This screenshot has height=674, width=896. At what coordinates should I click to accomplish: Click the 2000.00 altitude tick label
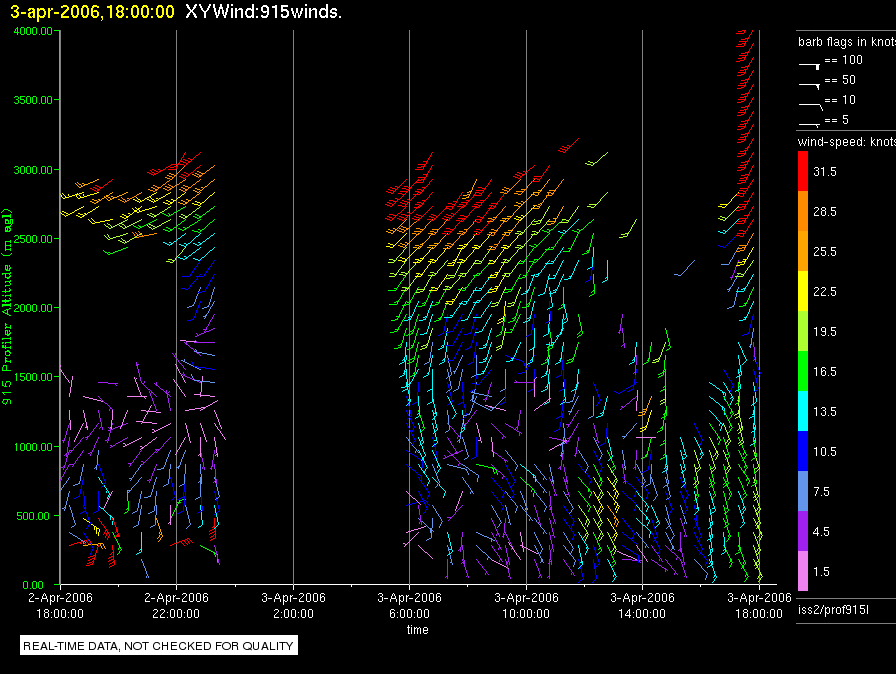point(33,308)
